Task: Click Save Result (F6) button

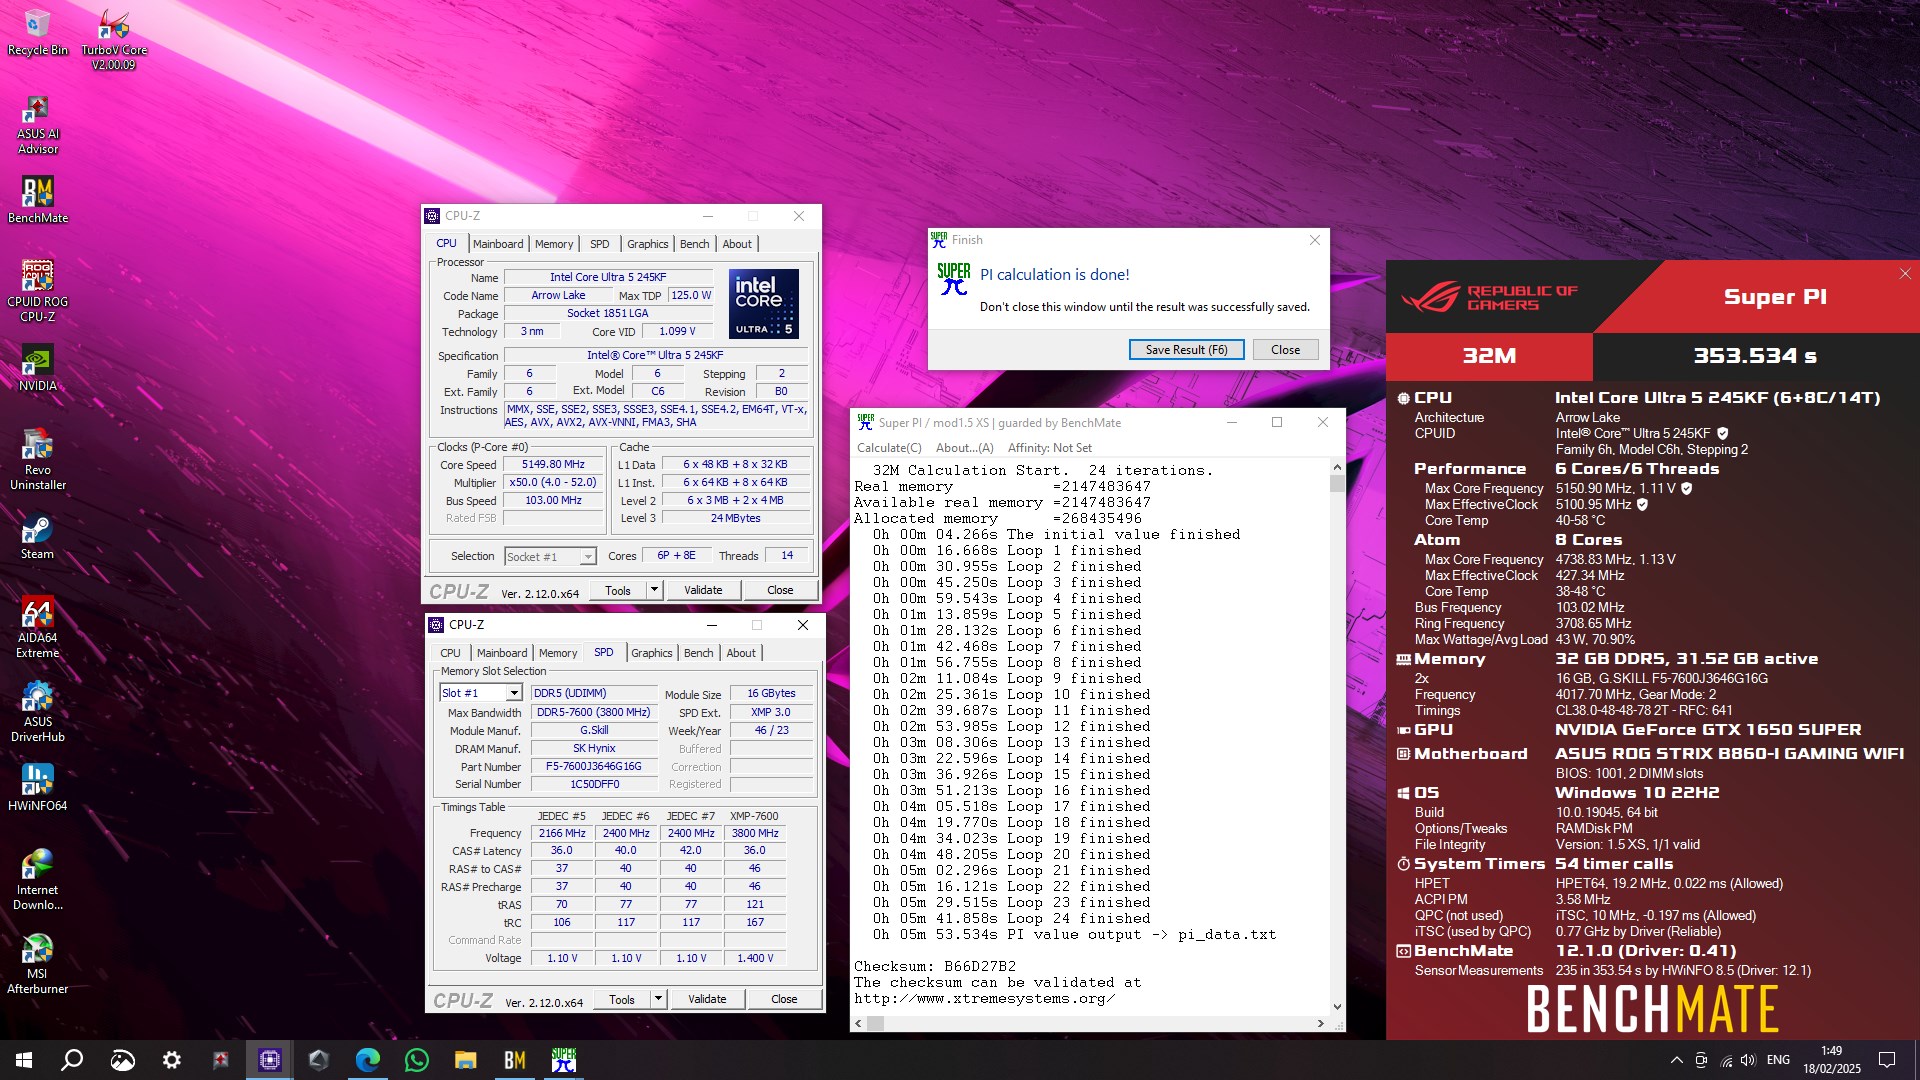Action: 1186,350
